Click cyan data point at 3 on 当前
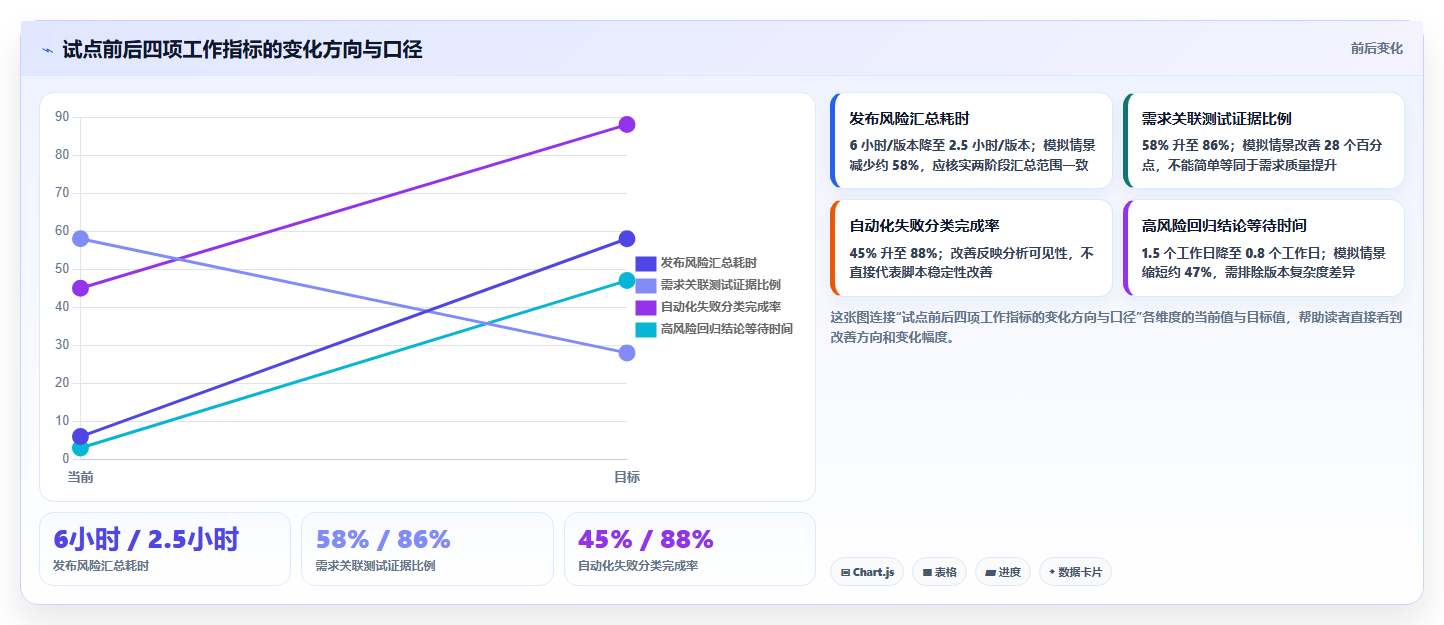This screenshot has height=625, width=1444. click(x=80, y=448)
